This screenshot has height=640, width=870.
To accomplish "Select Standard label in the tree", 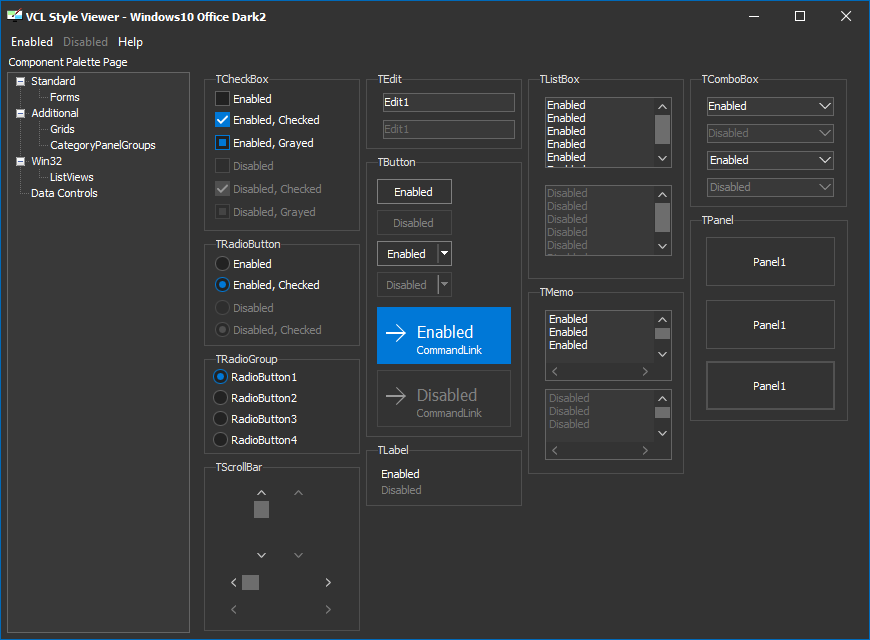I will pyautogui.click(x=53, y=81).
